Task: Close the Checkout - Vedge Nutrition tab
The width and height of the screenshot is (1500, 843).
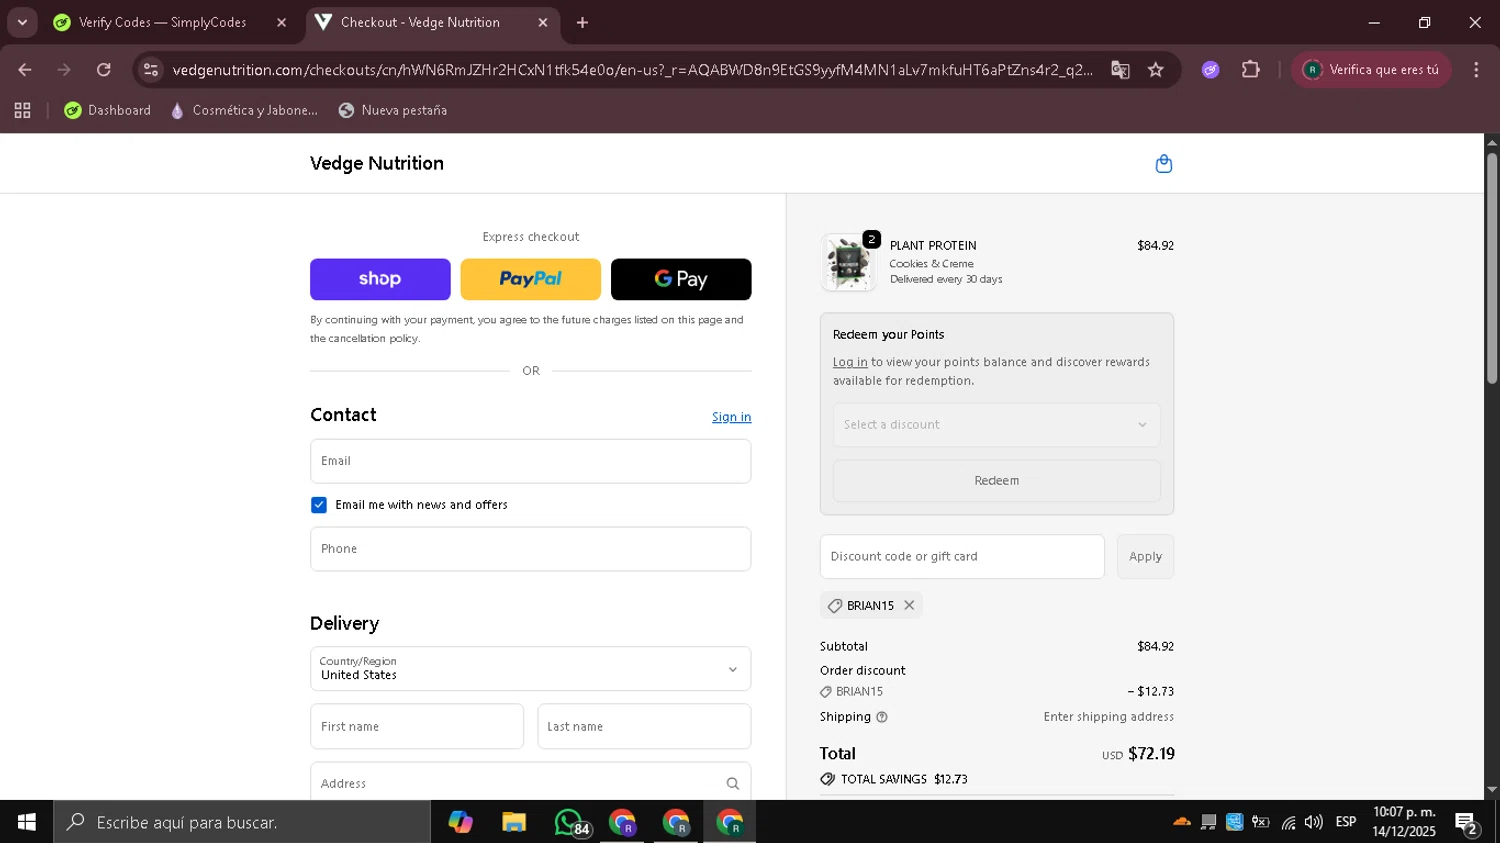Action: [543, 22]
